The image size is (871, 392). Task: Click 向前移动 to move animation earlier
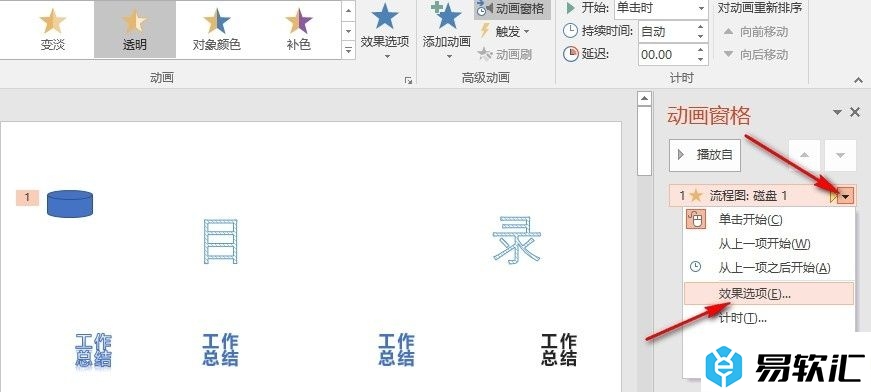click(756, 32)
